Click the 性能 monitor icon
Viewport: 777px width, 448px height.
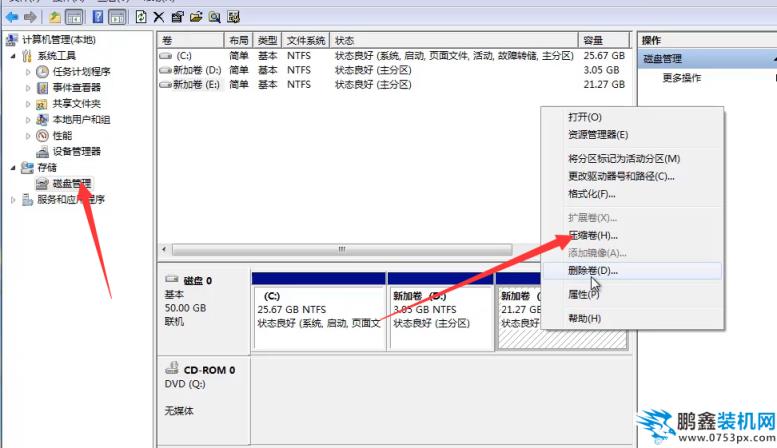[43, 135]
